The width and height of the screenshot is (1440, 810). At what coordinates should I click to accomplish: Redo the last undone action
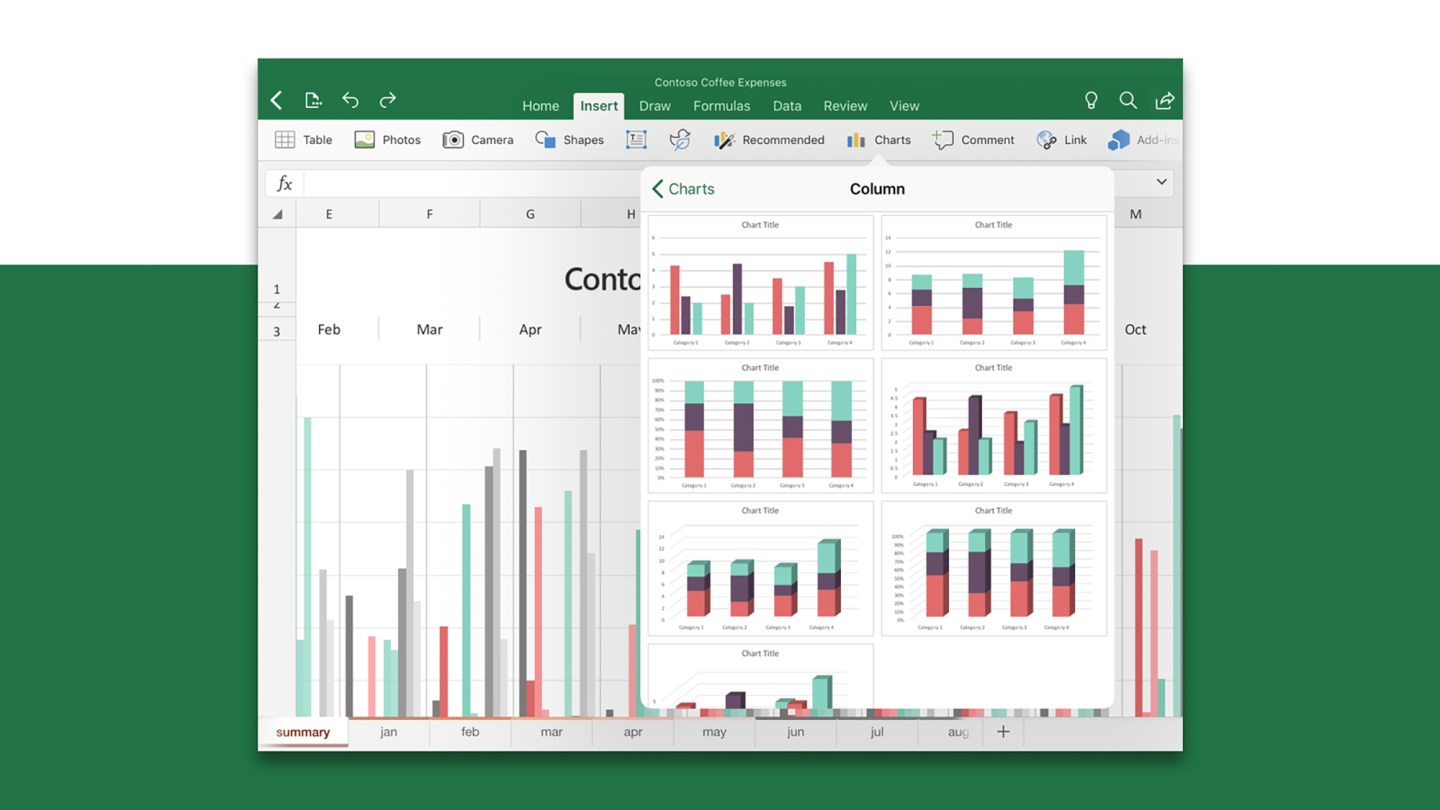click(387, 100)
